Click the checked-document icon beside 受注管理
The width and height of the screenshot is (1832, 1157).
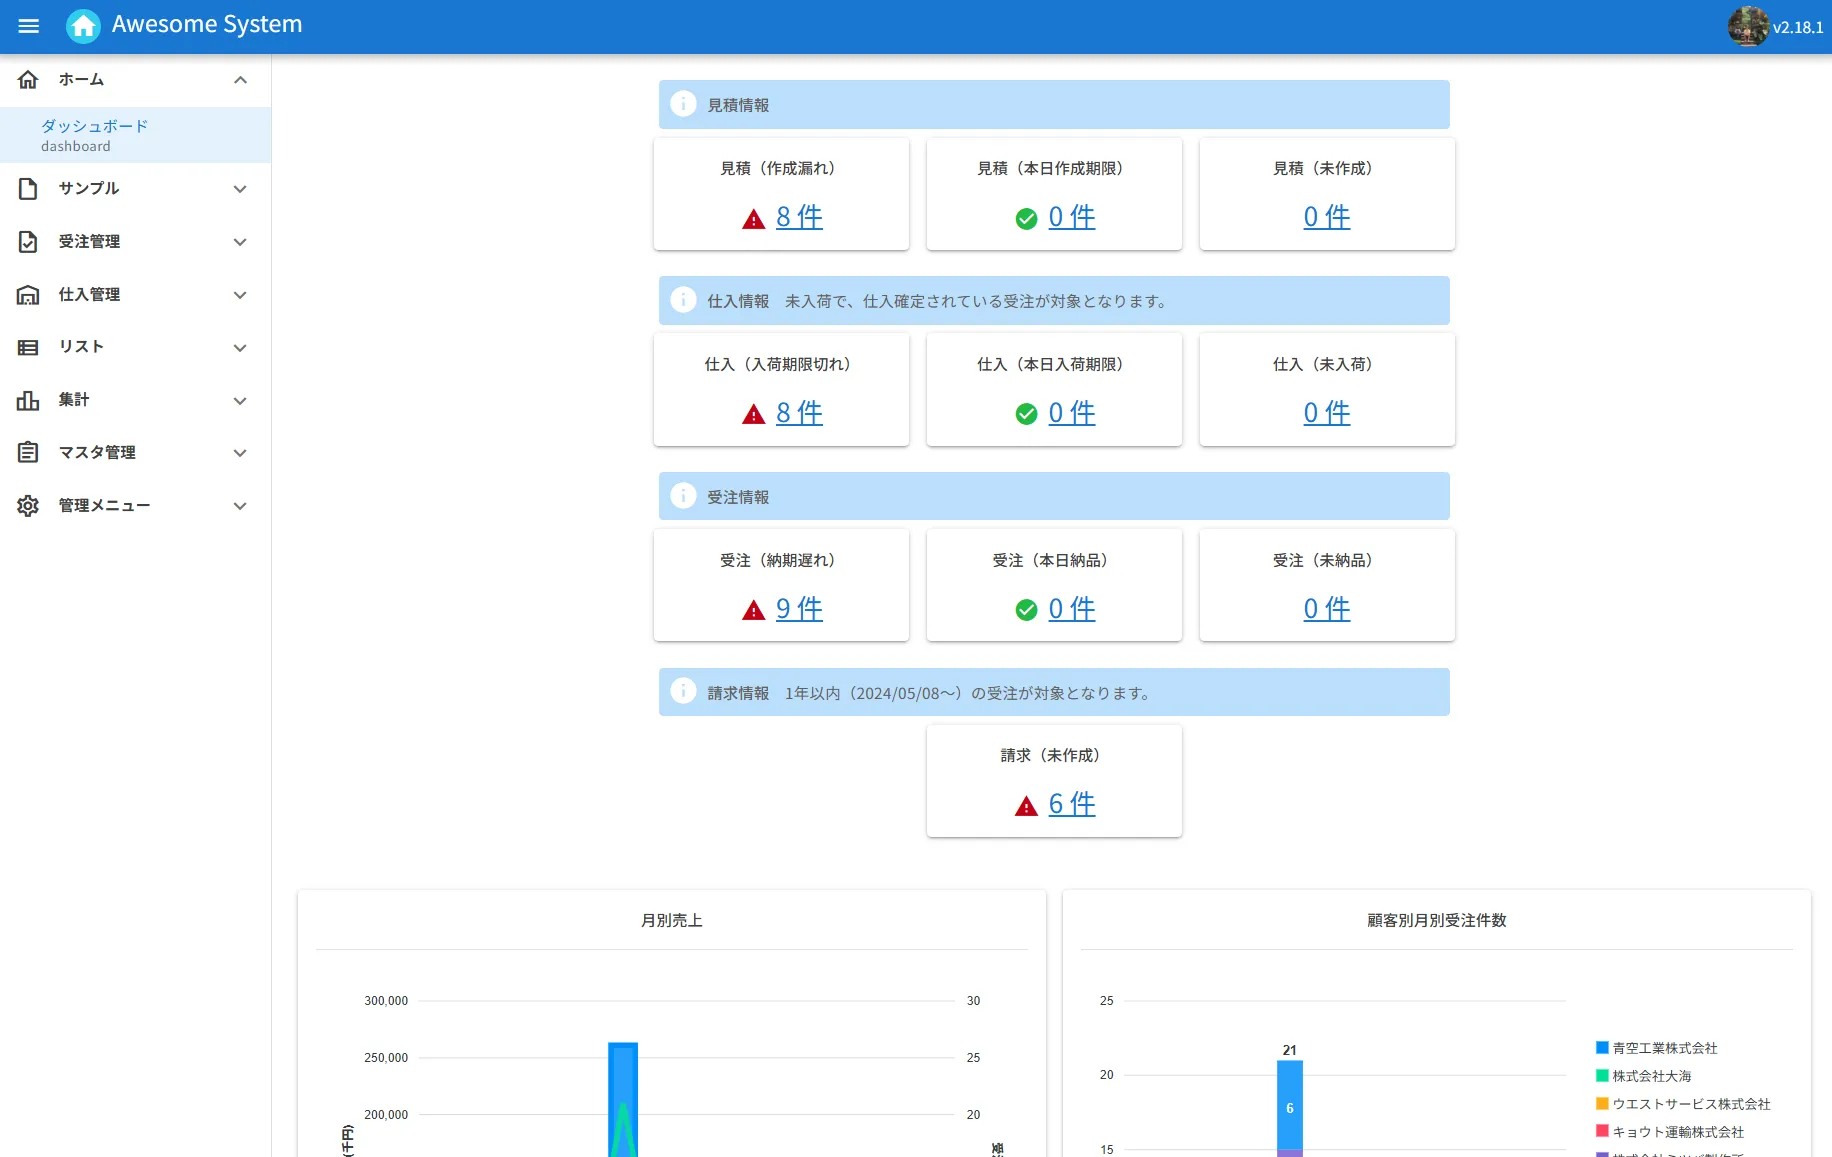[x=28, y=241]
